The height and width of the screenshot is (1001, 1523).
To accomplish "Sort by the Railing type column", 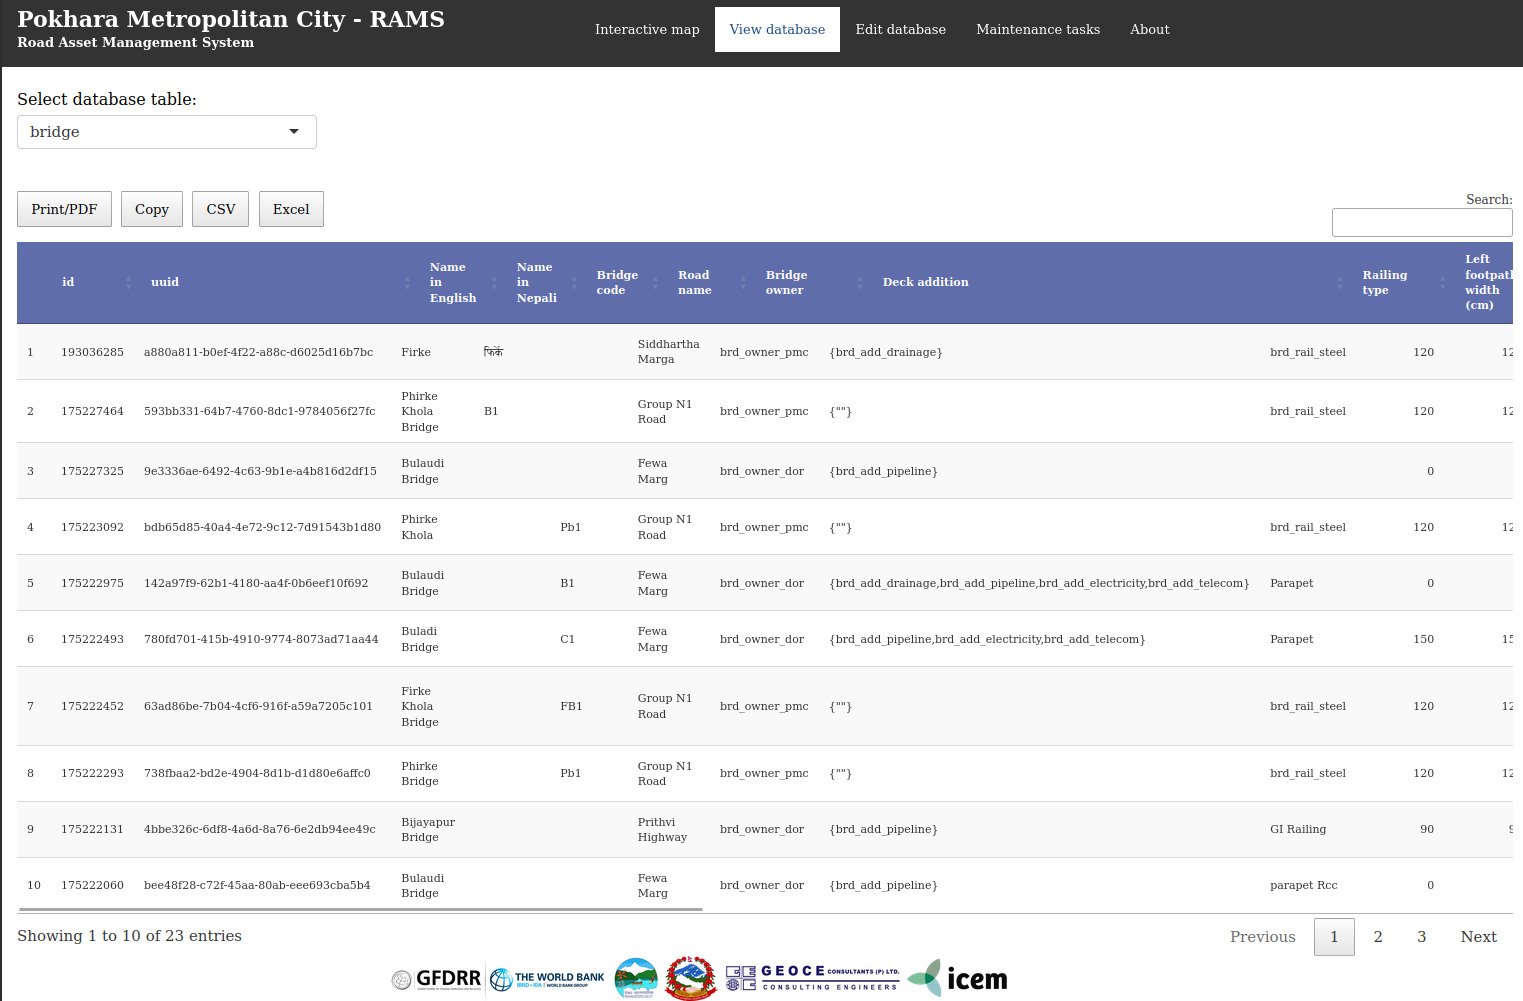I will 1384,283.
